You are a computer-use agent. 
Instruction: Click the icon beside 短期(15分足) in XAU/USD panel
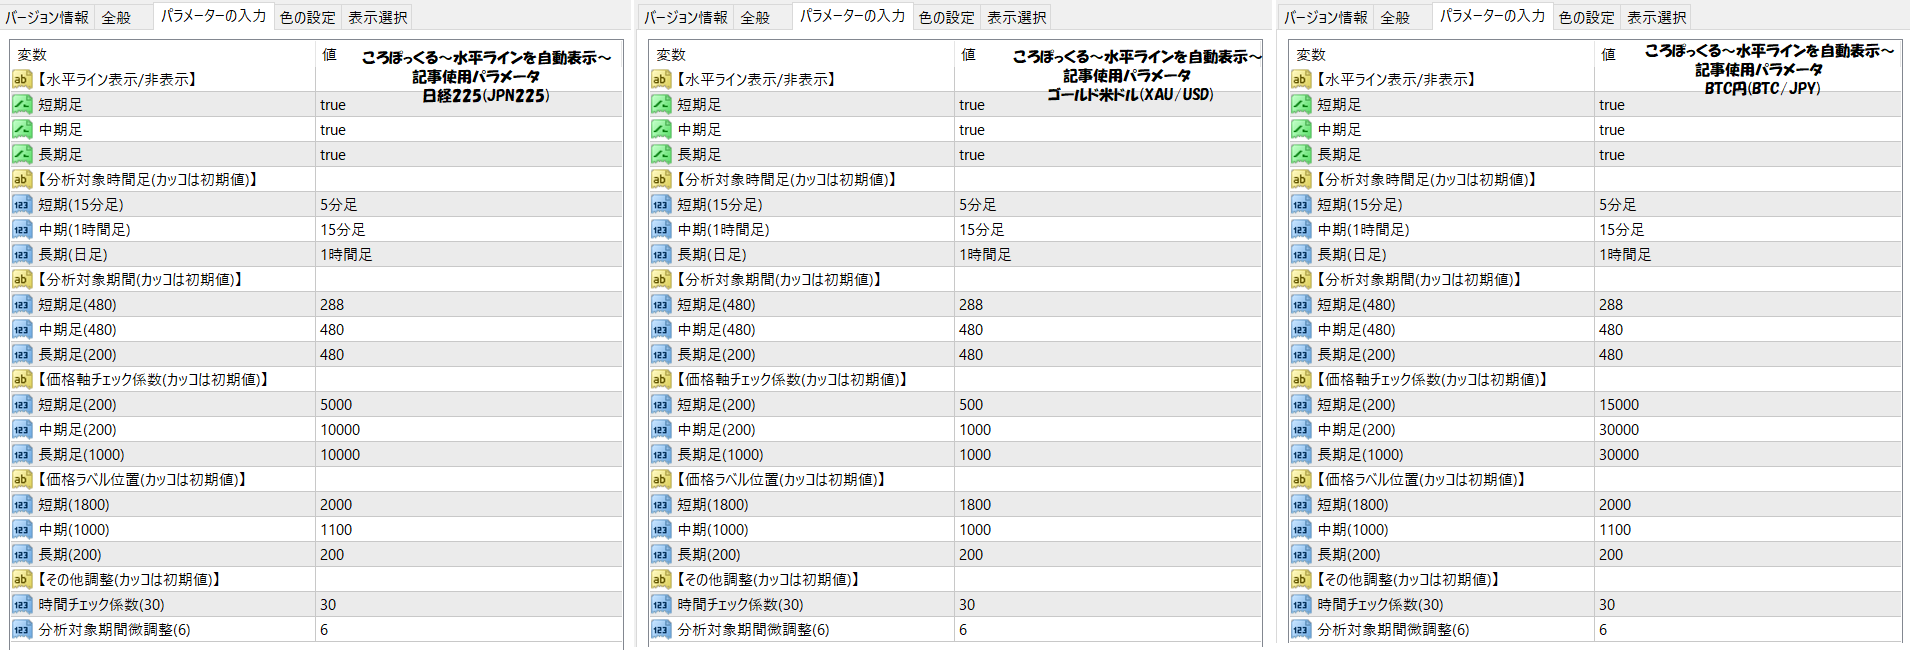(x=661, y=204)
